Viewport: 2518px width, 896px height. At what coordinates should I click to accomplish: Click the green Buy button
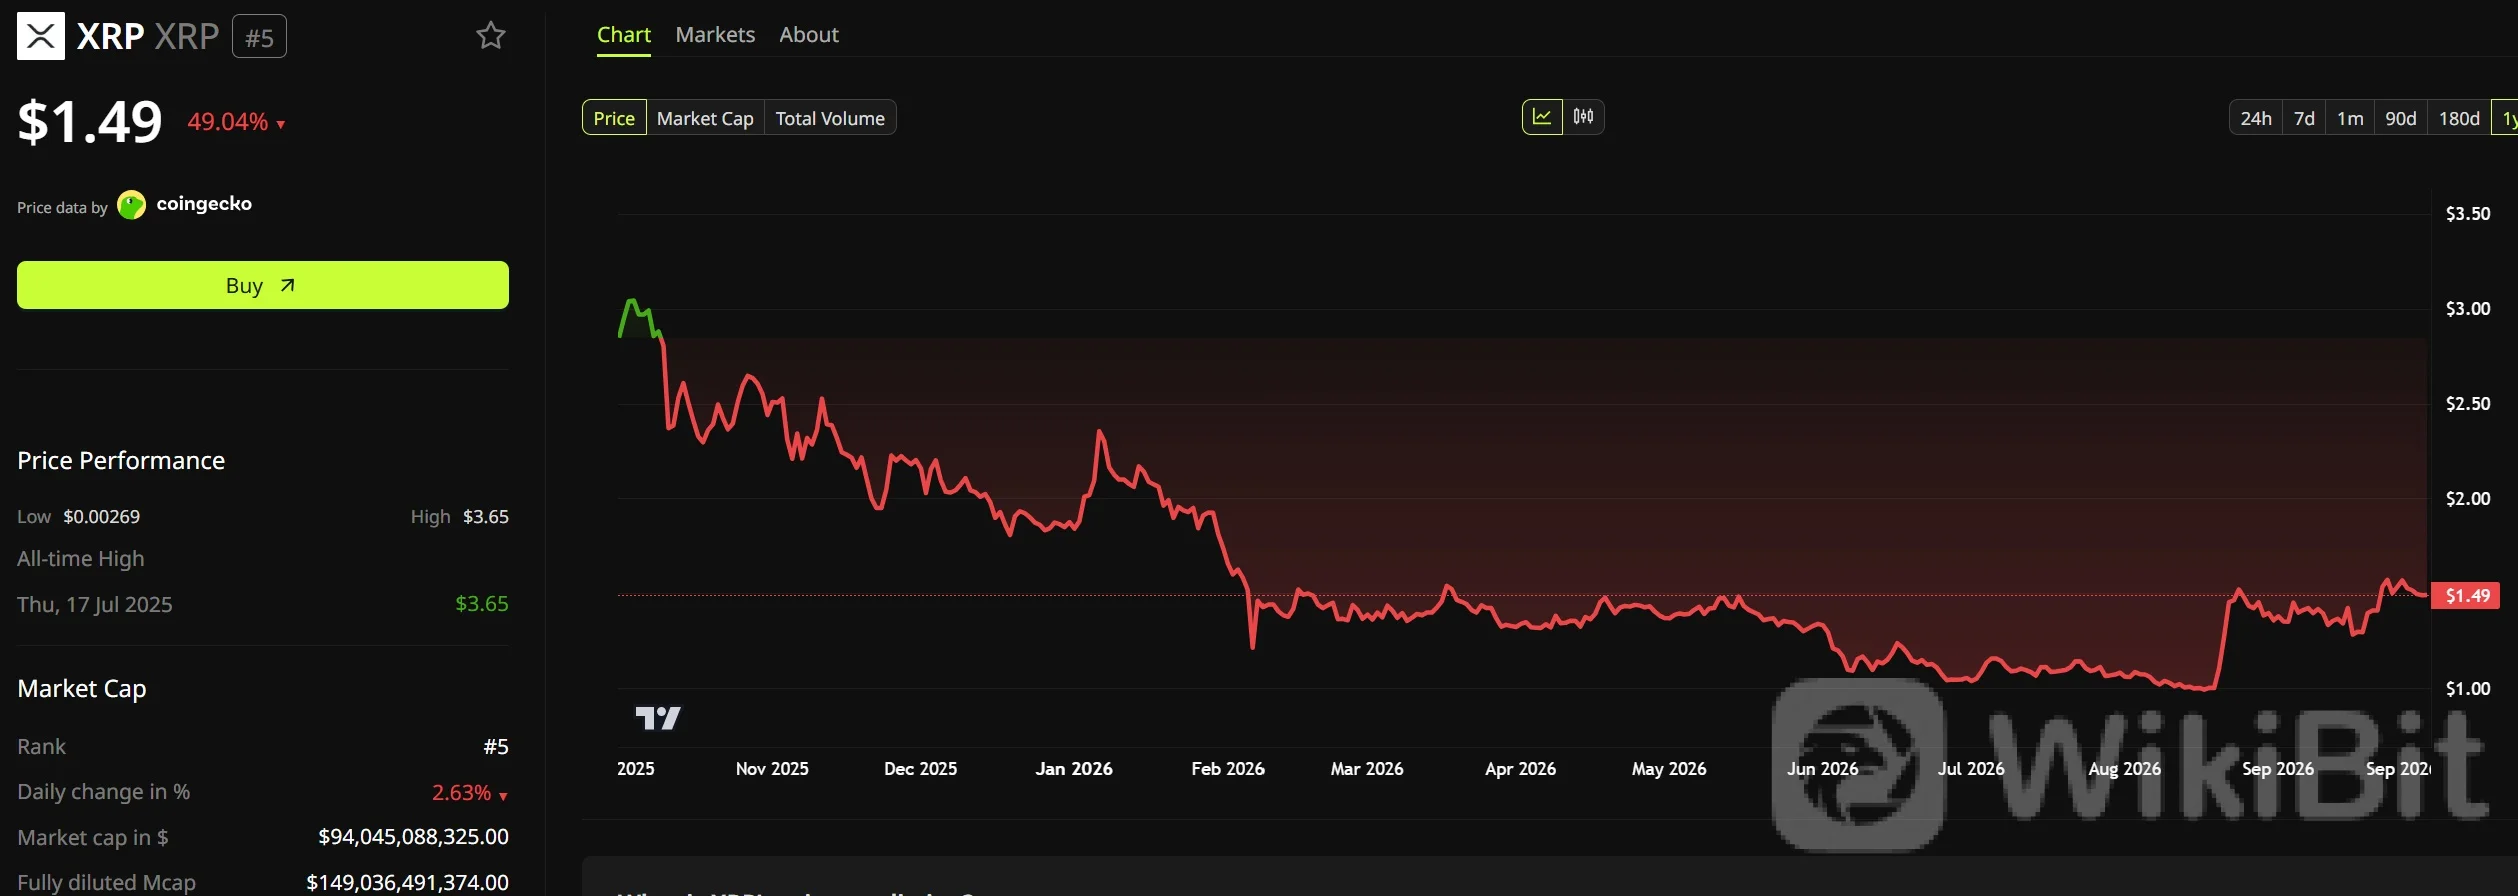(x=263, y=285)
